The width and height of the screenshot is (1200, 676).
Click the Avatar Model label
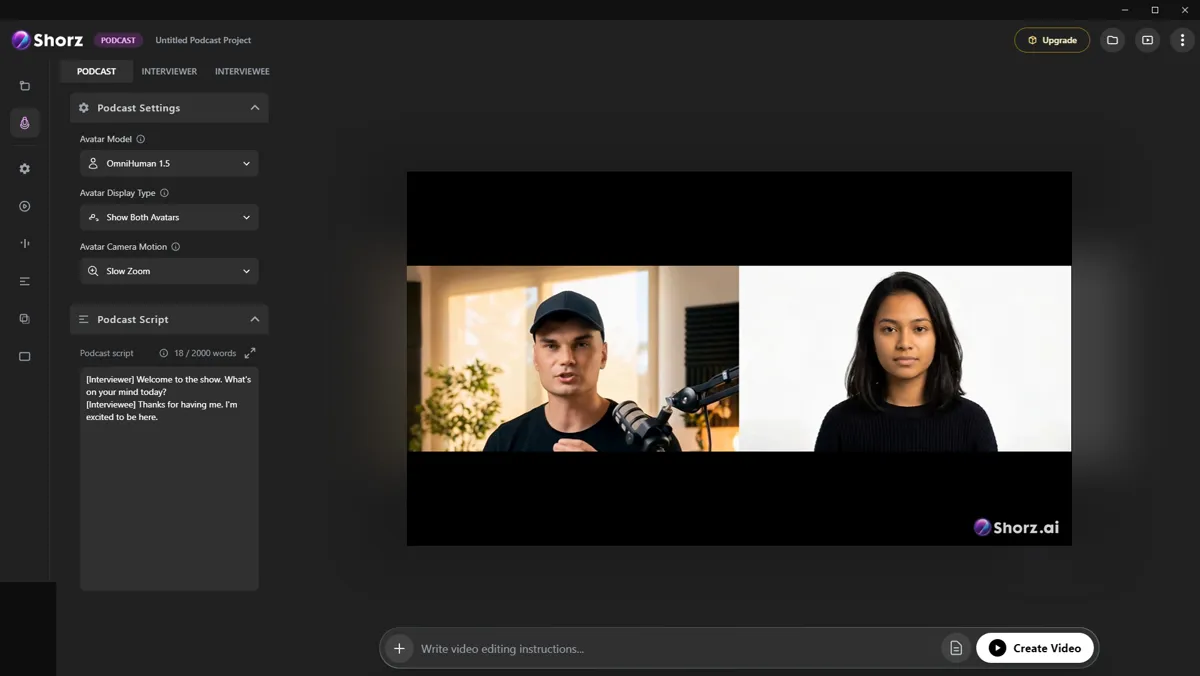pyautogui.click(x=105, y=139)
